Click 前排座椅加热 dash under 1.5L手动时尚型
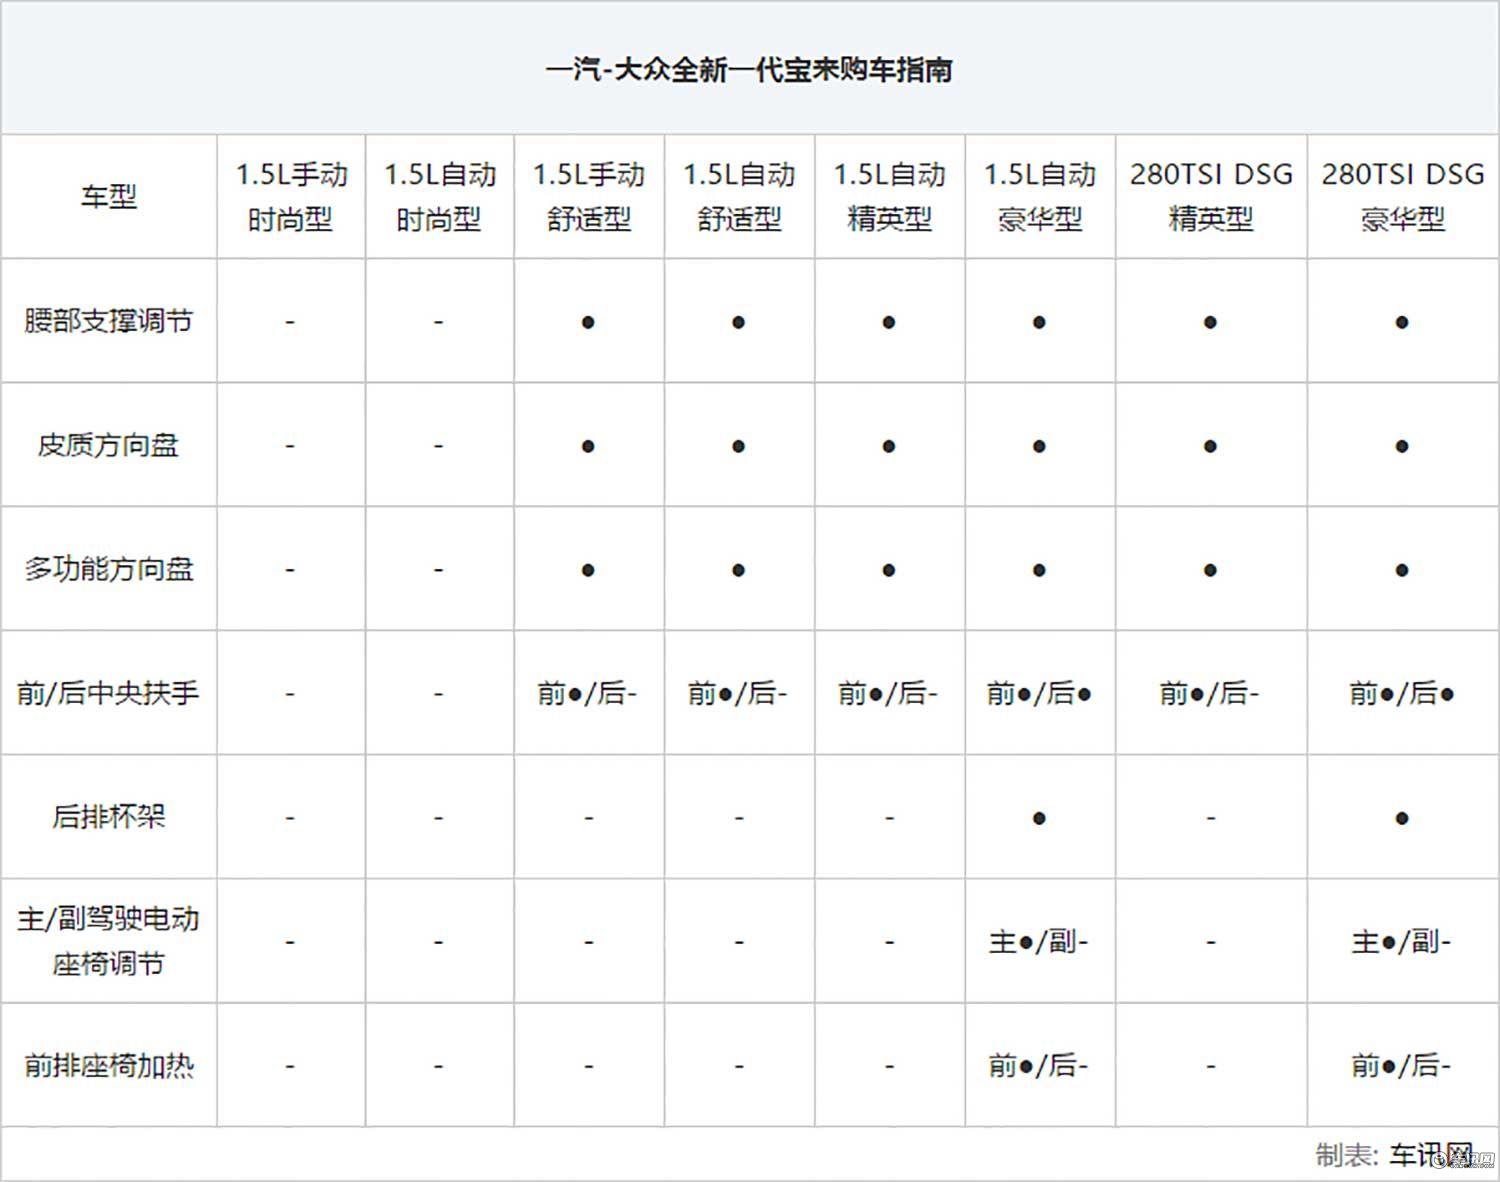Screen dimensions: 1500x1182 (x=290, y=1066)
